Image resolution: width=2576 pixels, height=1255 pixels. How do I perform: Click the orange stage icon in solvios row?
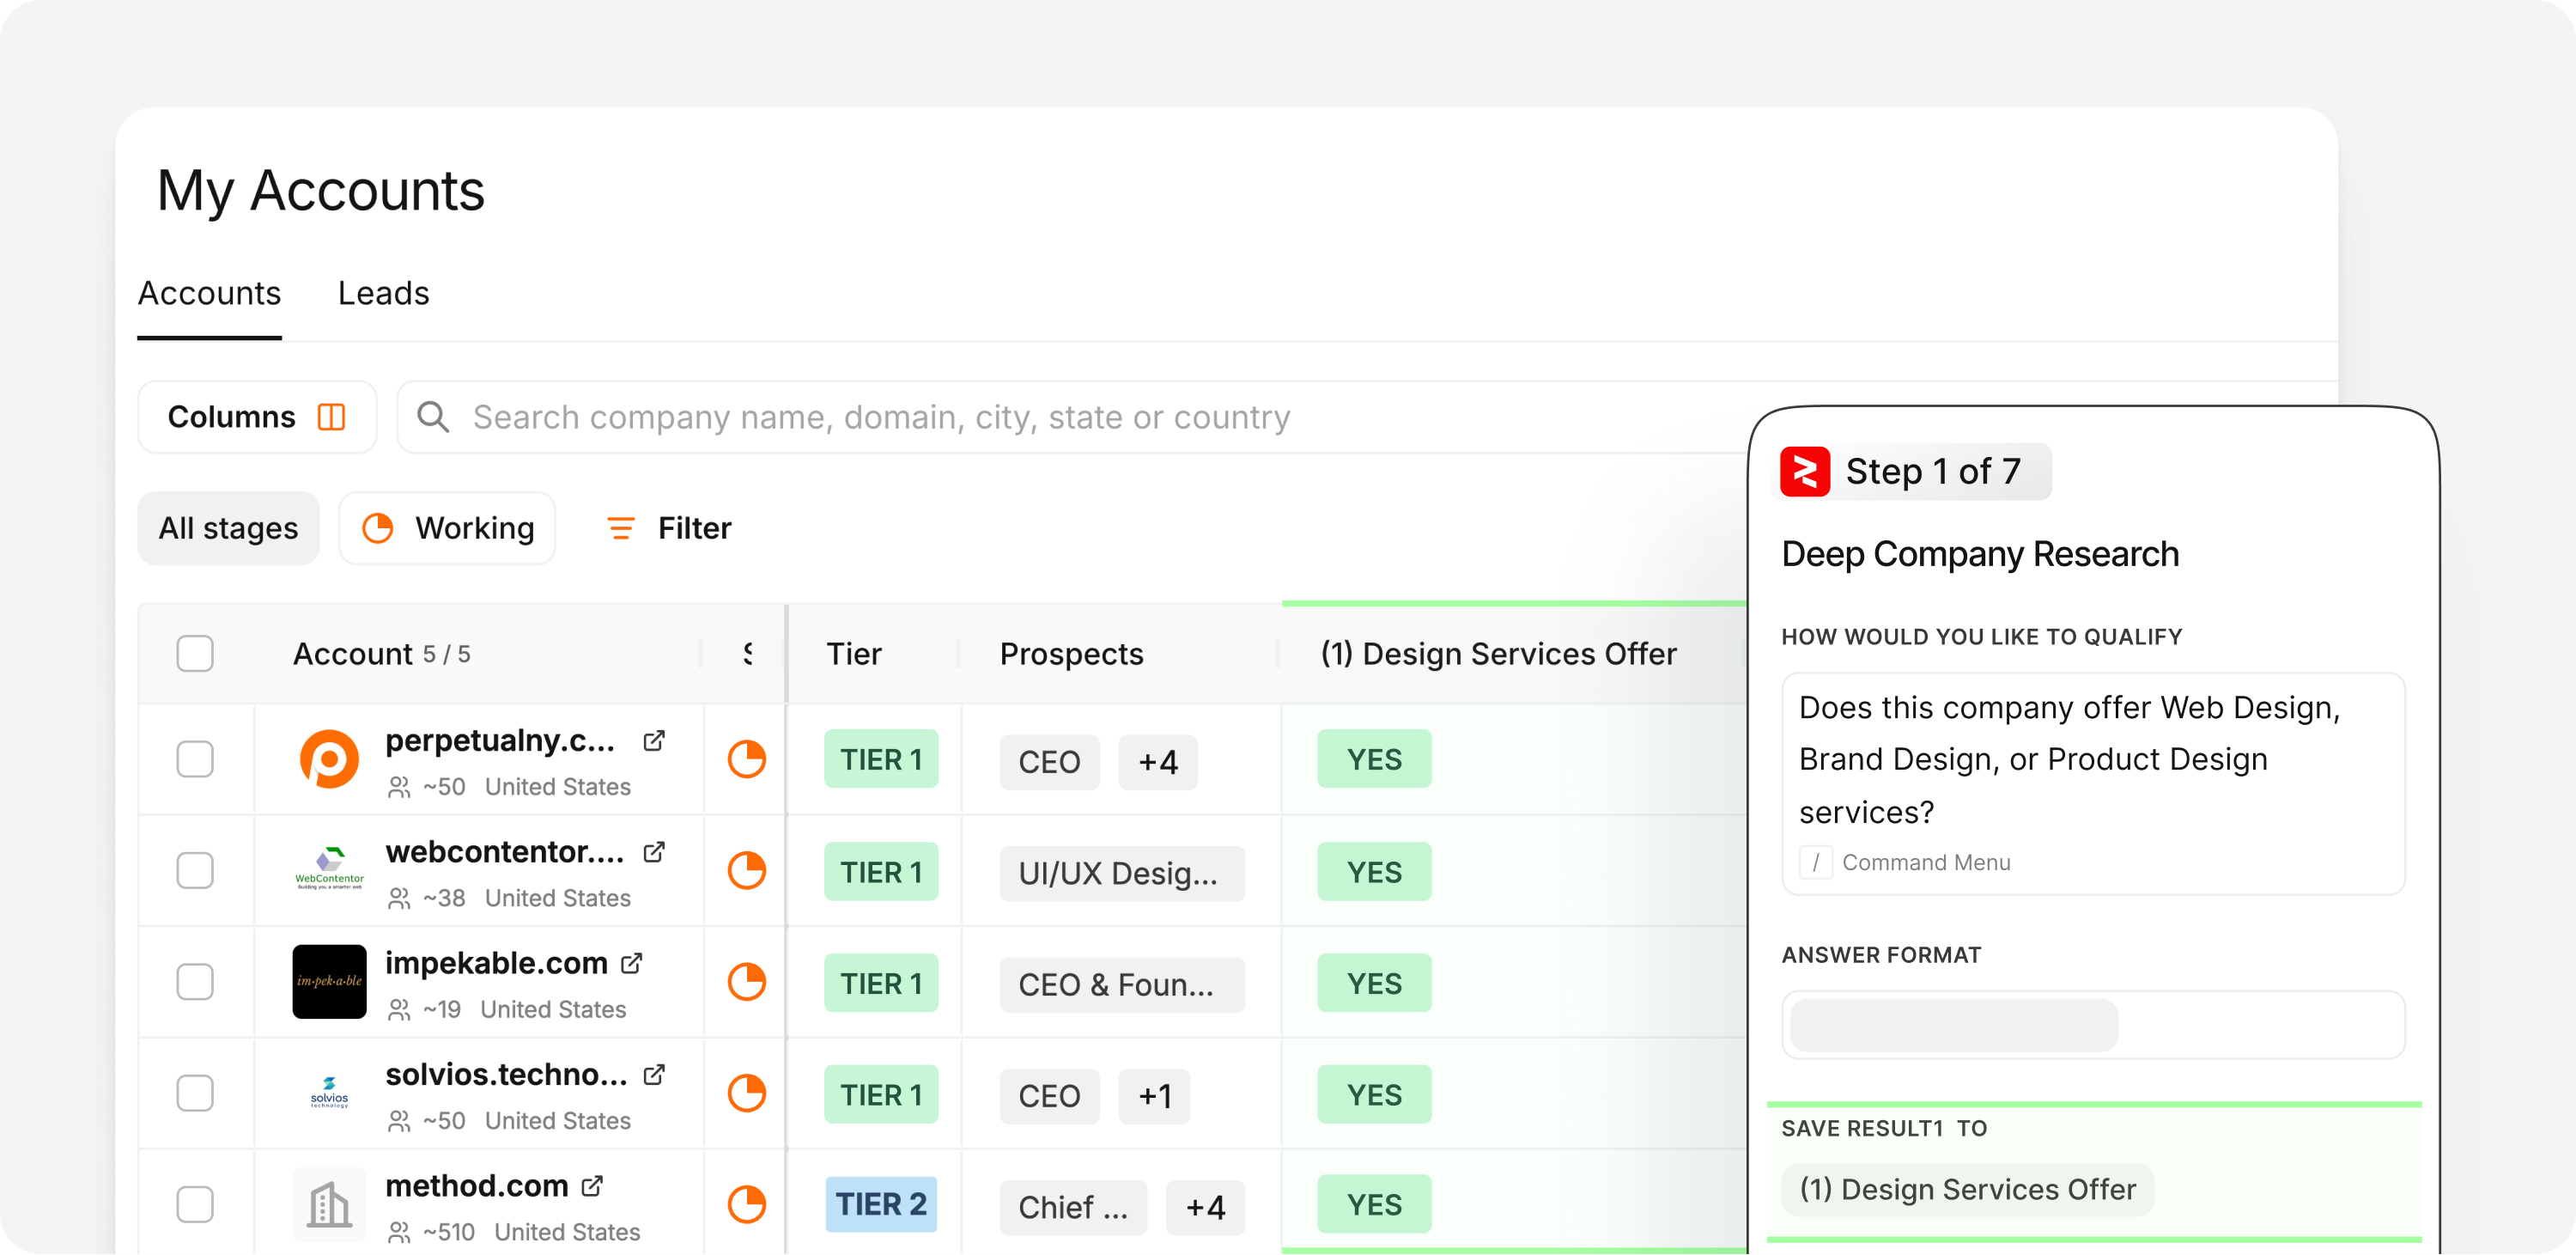tap(746, 1094)
